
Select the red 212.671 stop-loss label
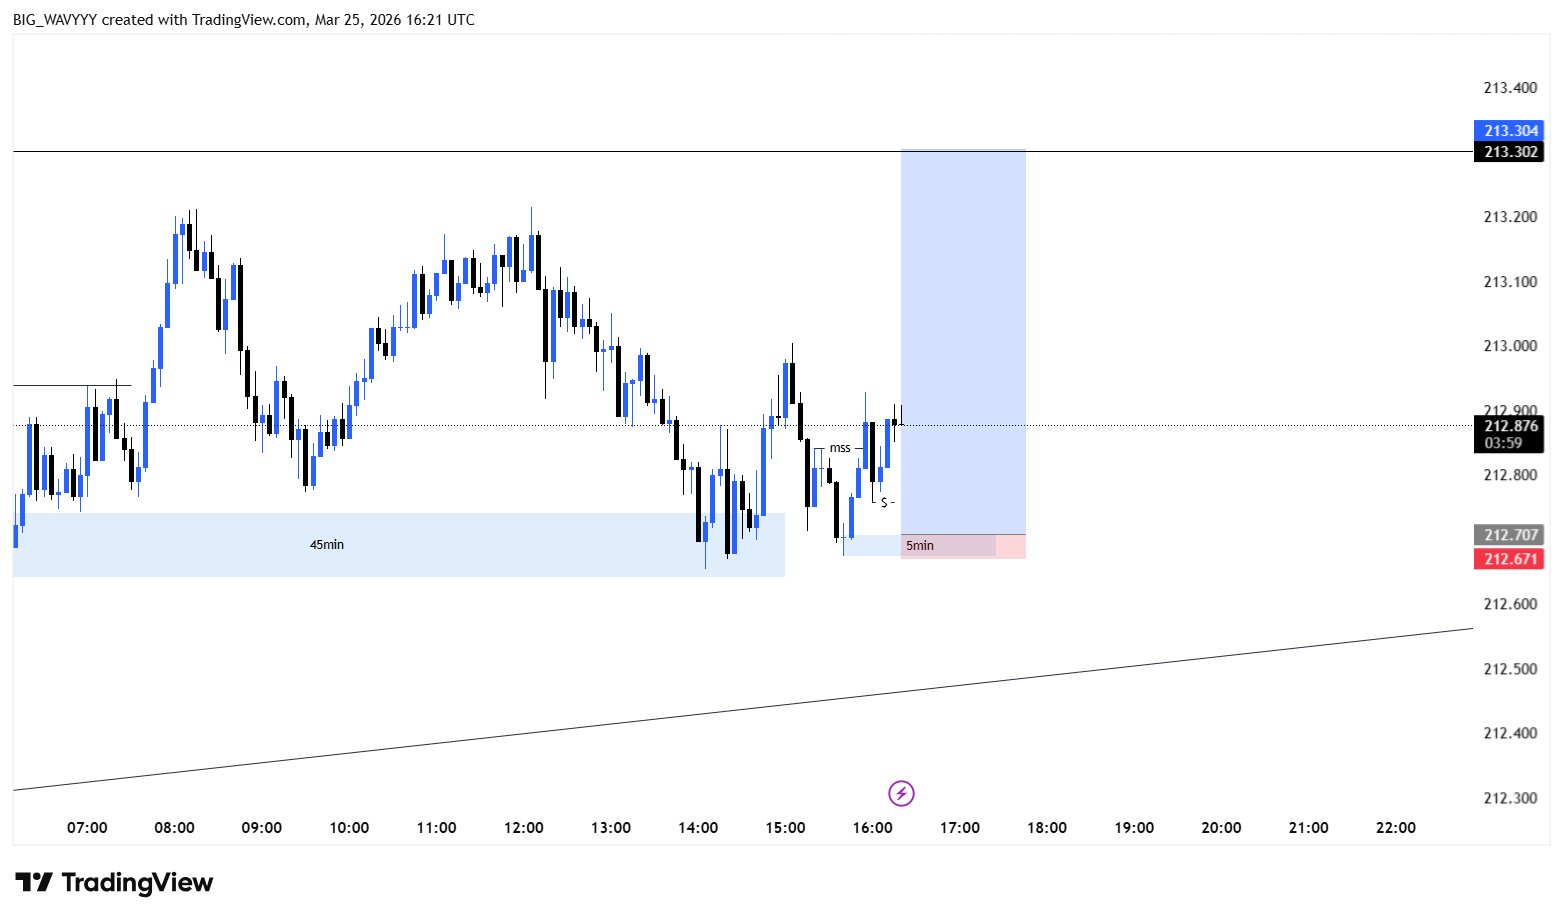click(x=1509, y=559)
